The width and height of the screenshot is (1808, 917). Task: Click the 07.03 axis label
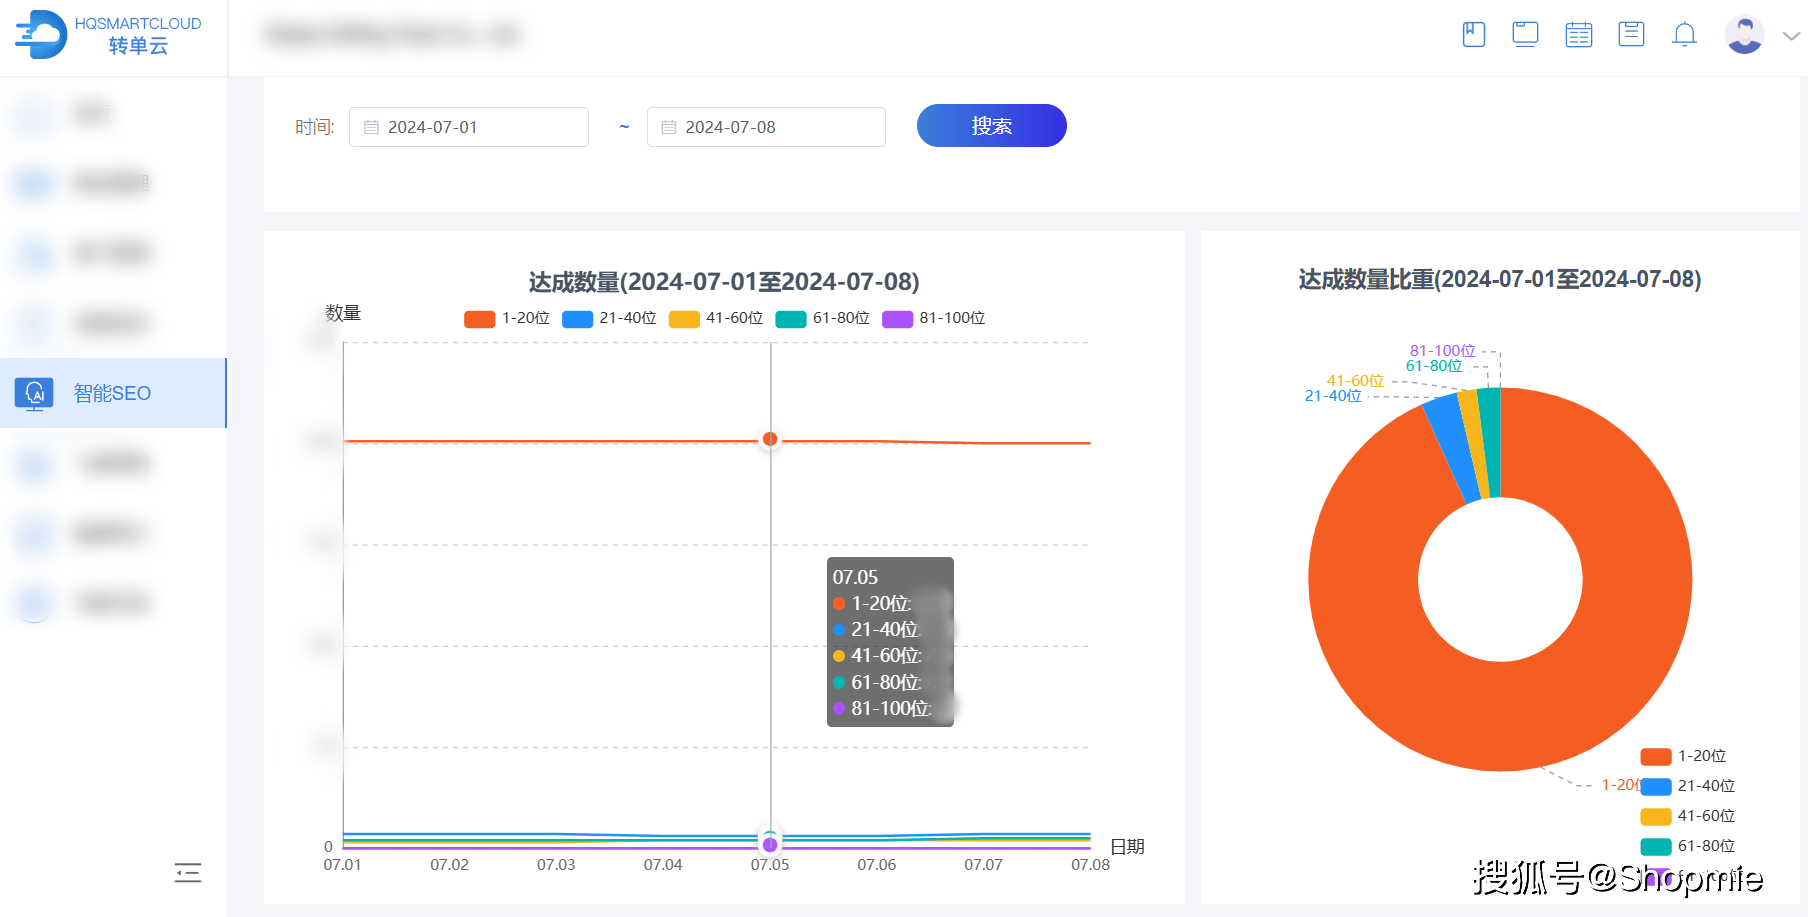(x=556, y=864)
